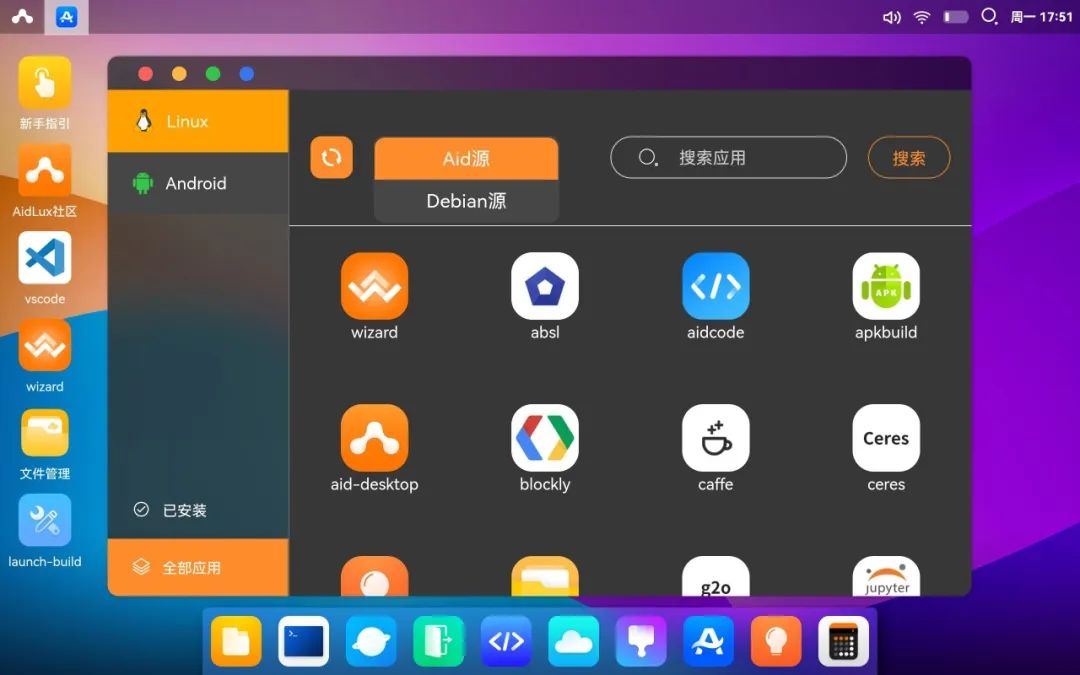
Task: Click the AidLux logo in the top bar
Action: point(22,17)
